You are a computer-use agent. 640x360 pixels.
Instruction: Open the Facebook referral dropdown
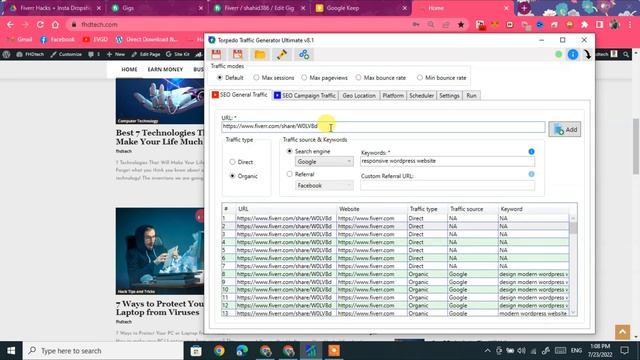[x=324, y=185]
